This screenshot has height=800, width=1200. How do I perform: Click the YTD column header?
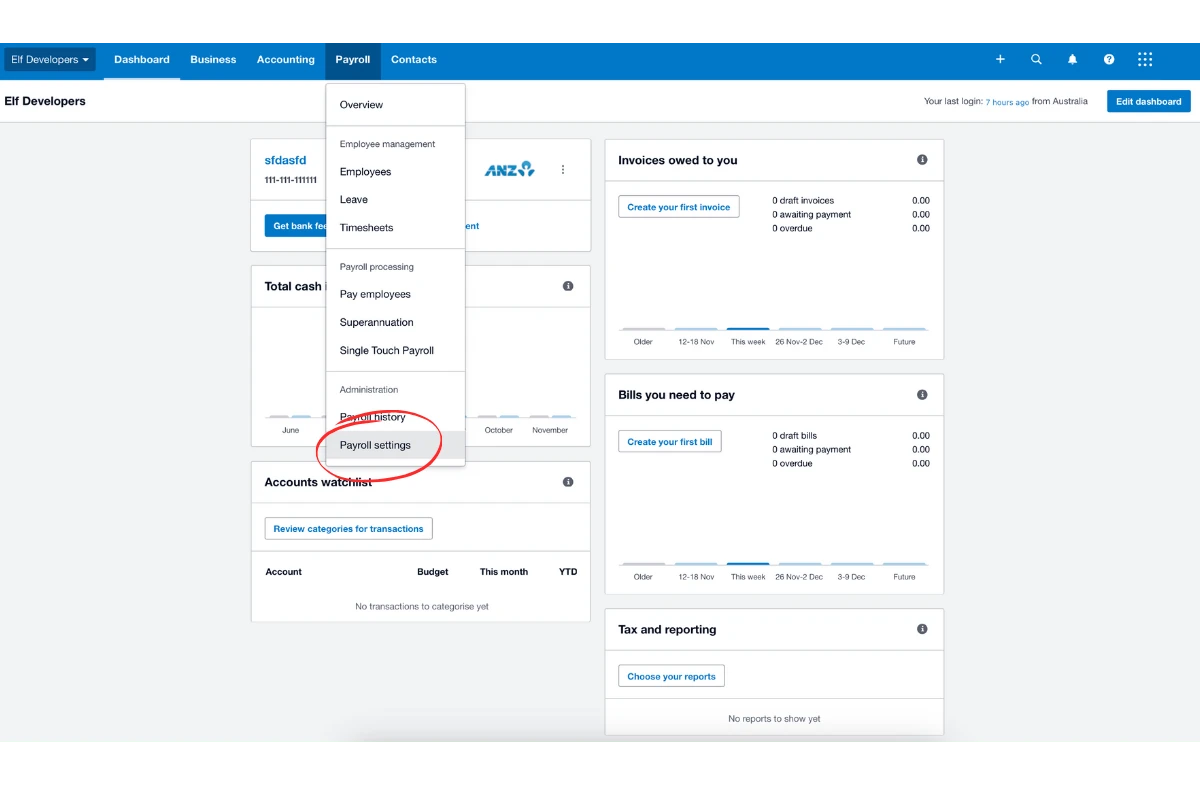(568, 572)
